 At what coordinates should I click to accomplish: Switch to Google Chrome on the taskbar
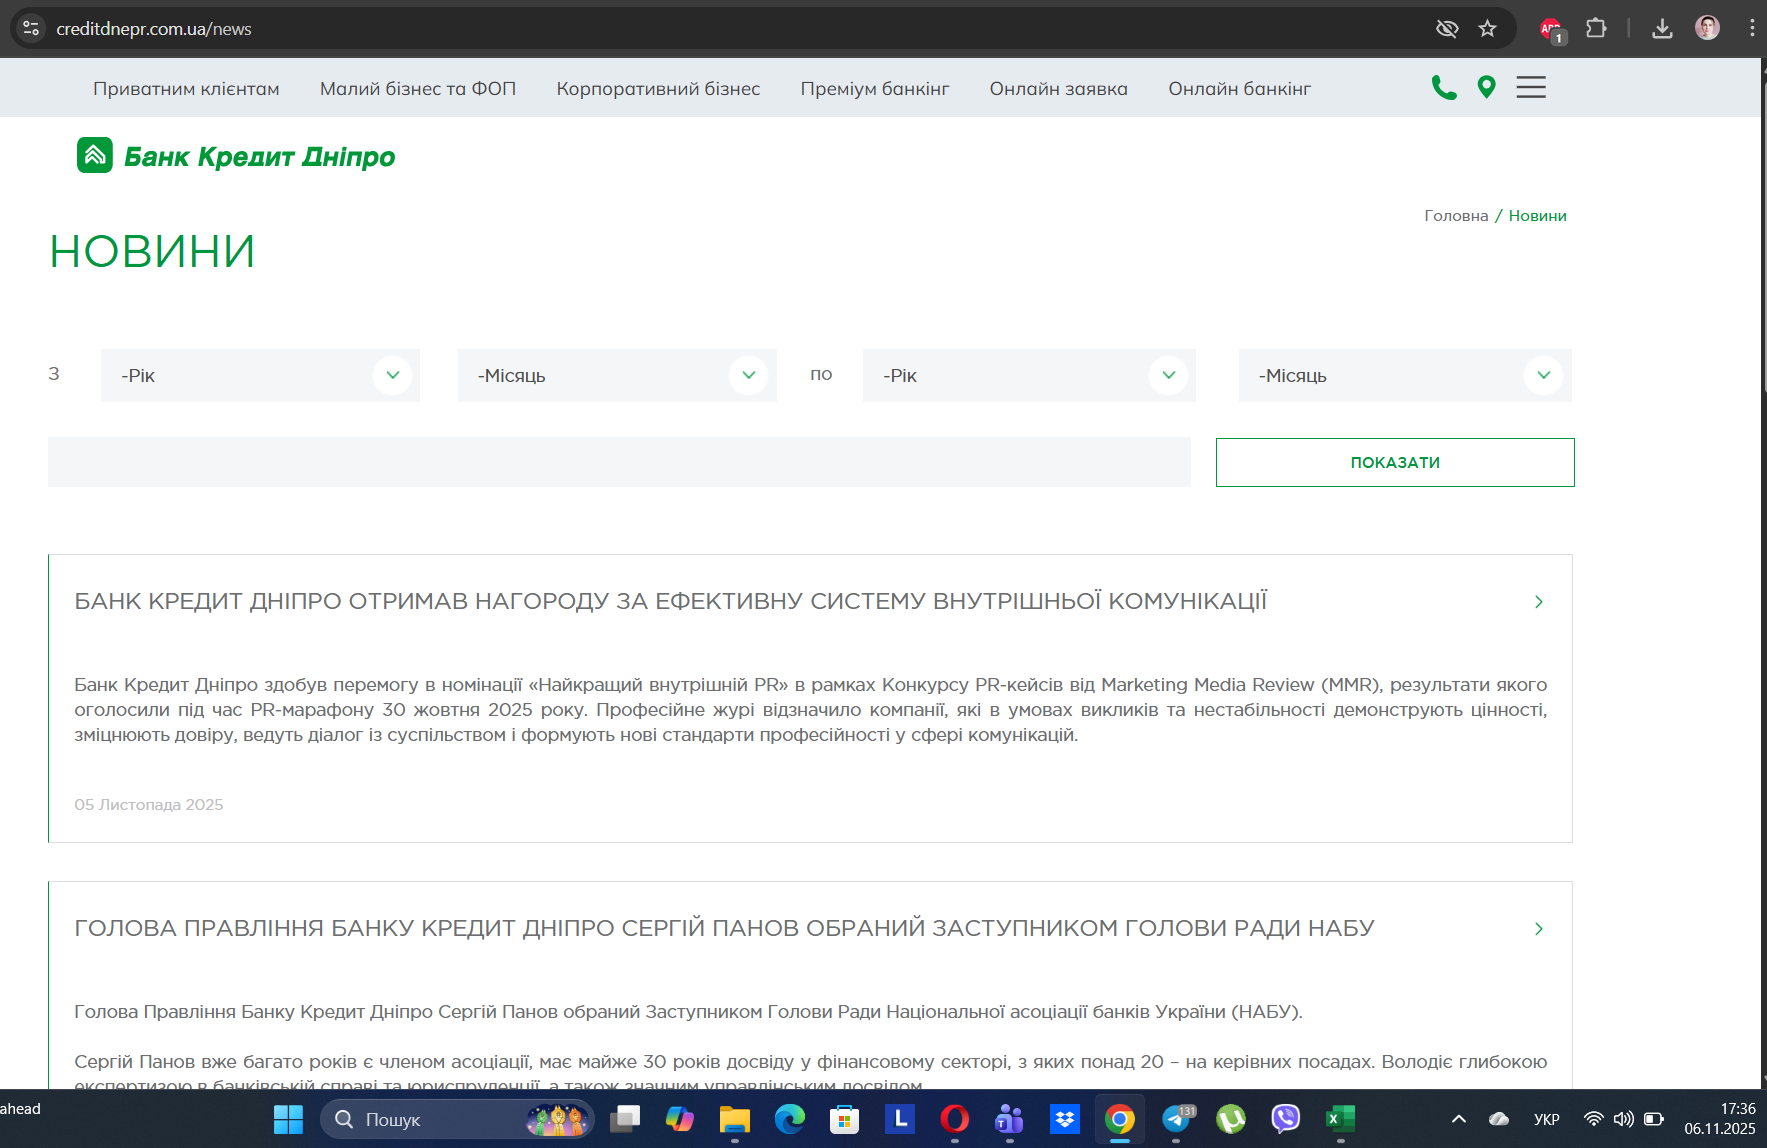pyautogui.click(x=1120, y=1119)
